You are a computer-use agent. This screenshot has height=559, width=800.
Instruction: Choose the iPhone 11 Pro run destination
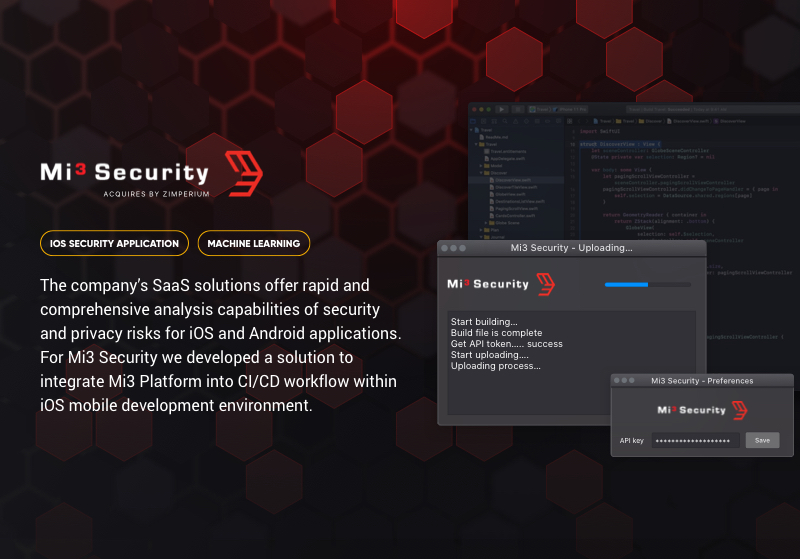[570, 109]
